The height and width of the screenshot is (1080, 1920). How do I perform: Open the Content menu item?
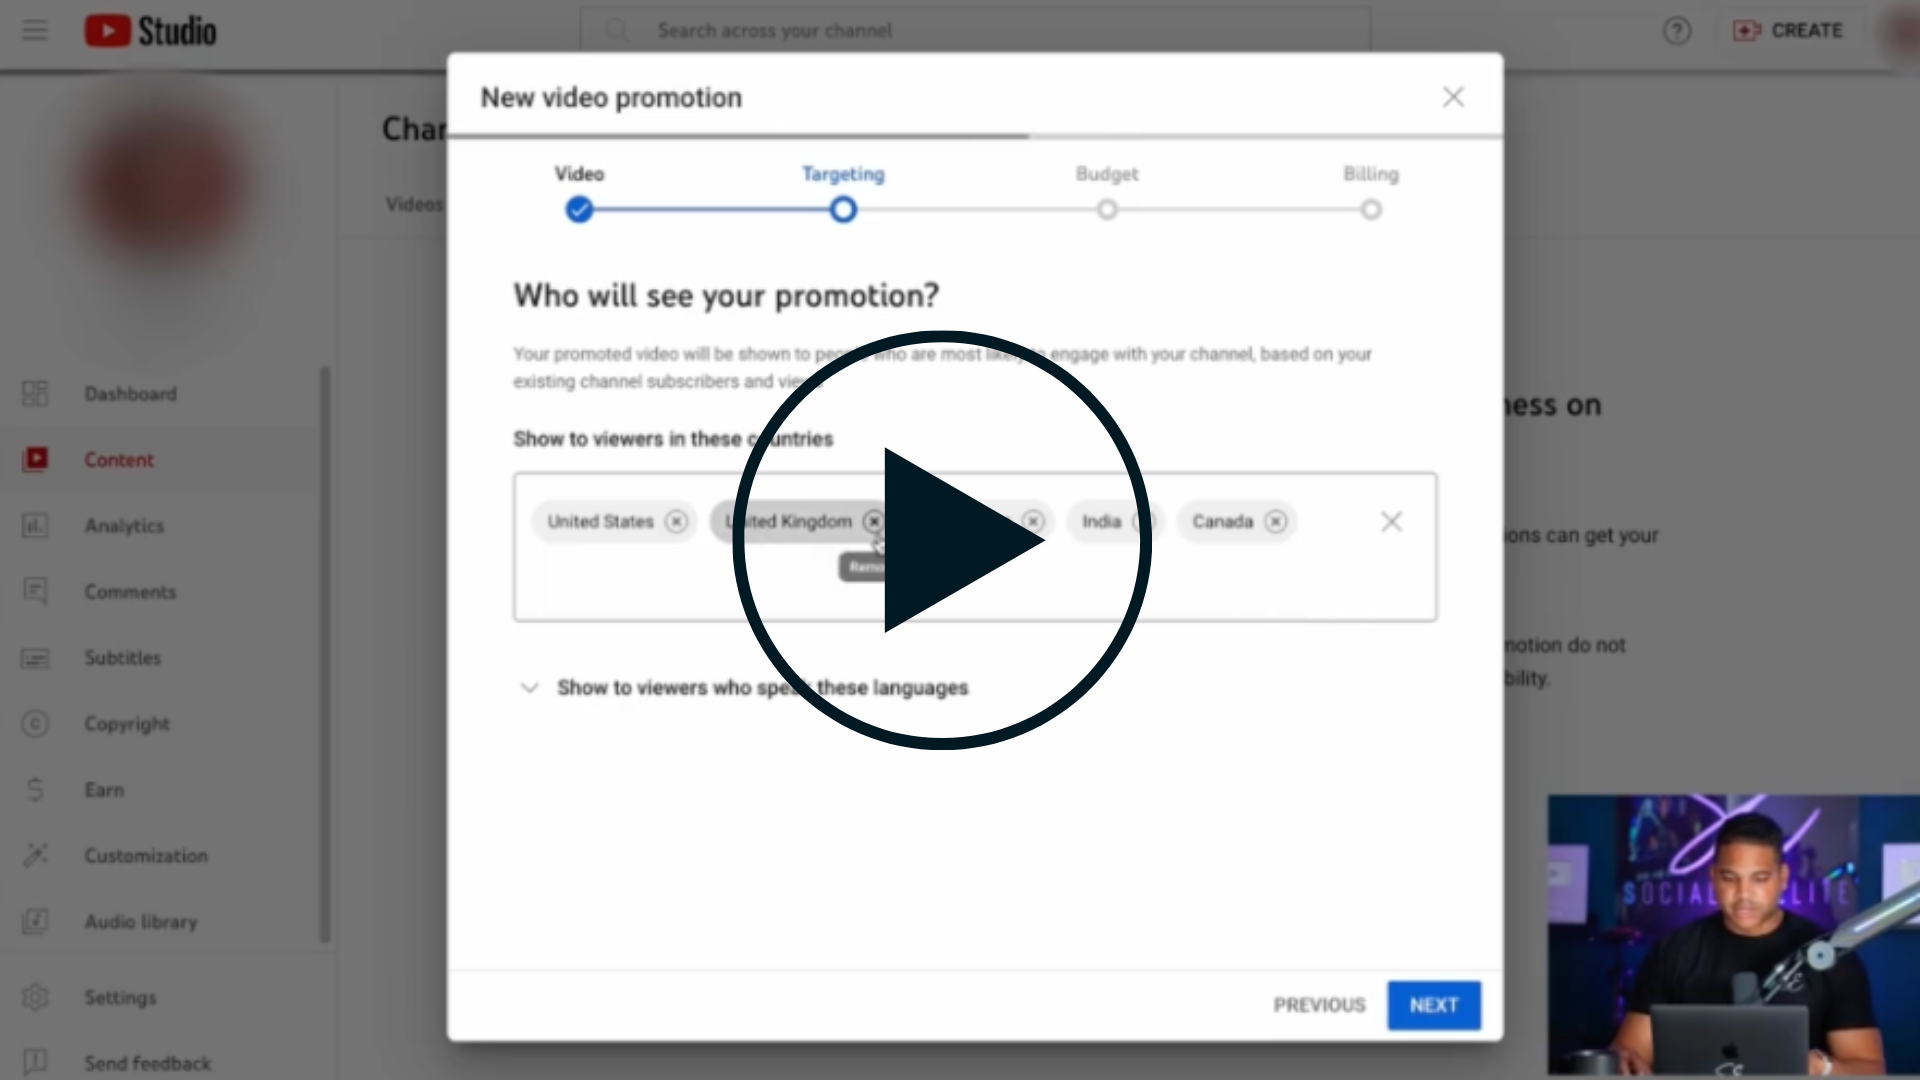119,460
